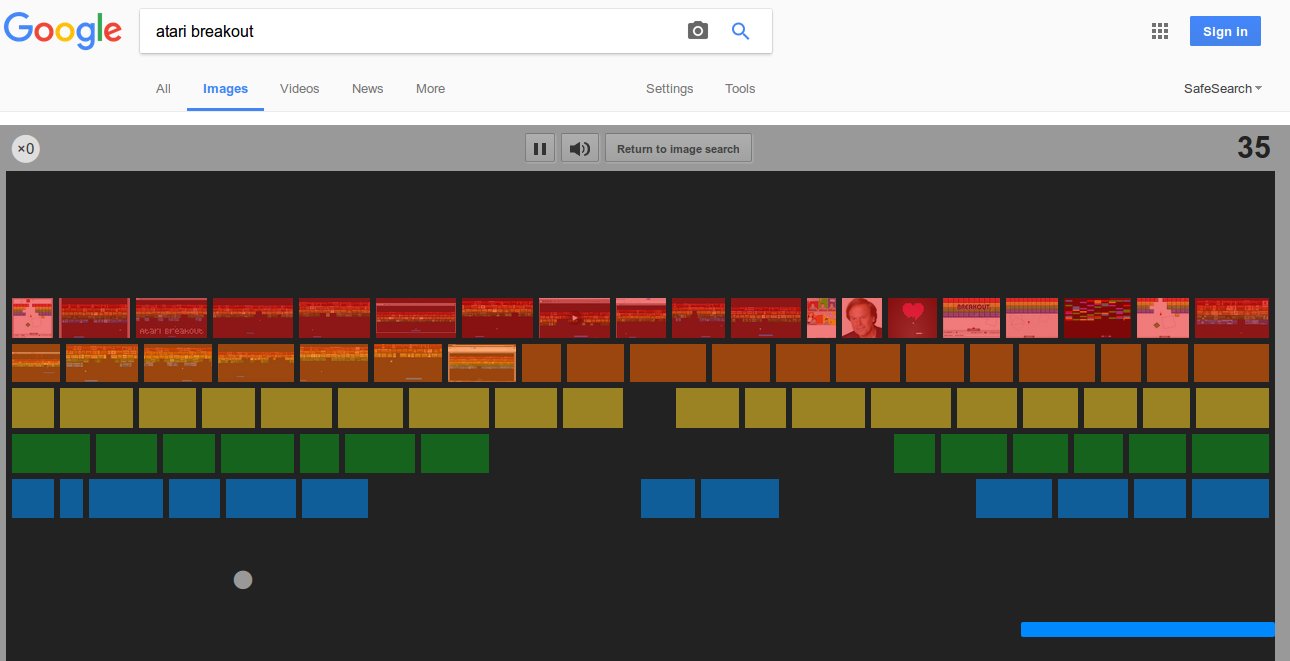Sign in to Google account
The width and height of the screenshot is (1290, 661).
point(1225,31)
